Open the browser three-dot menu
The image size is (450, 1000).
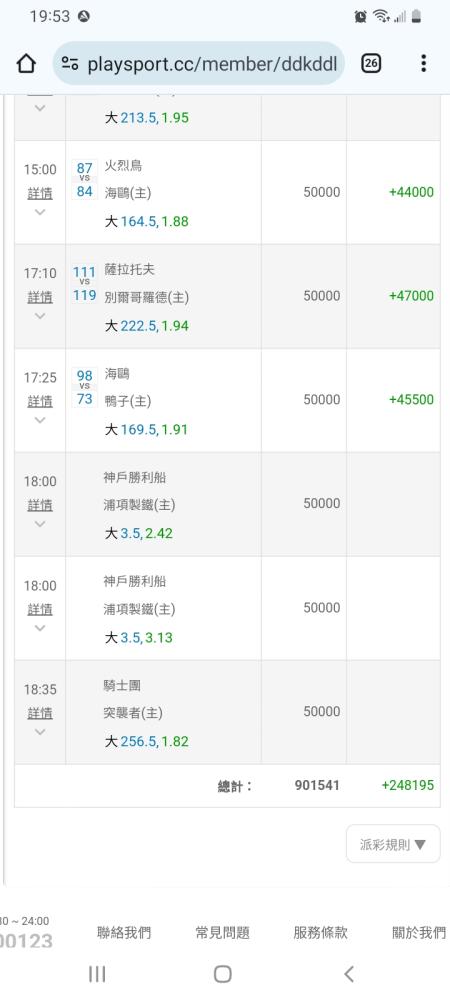click(423, 63)
